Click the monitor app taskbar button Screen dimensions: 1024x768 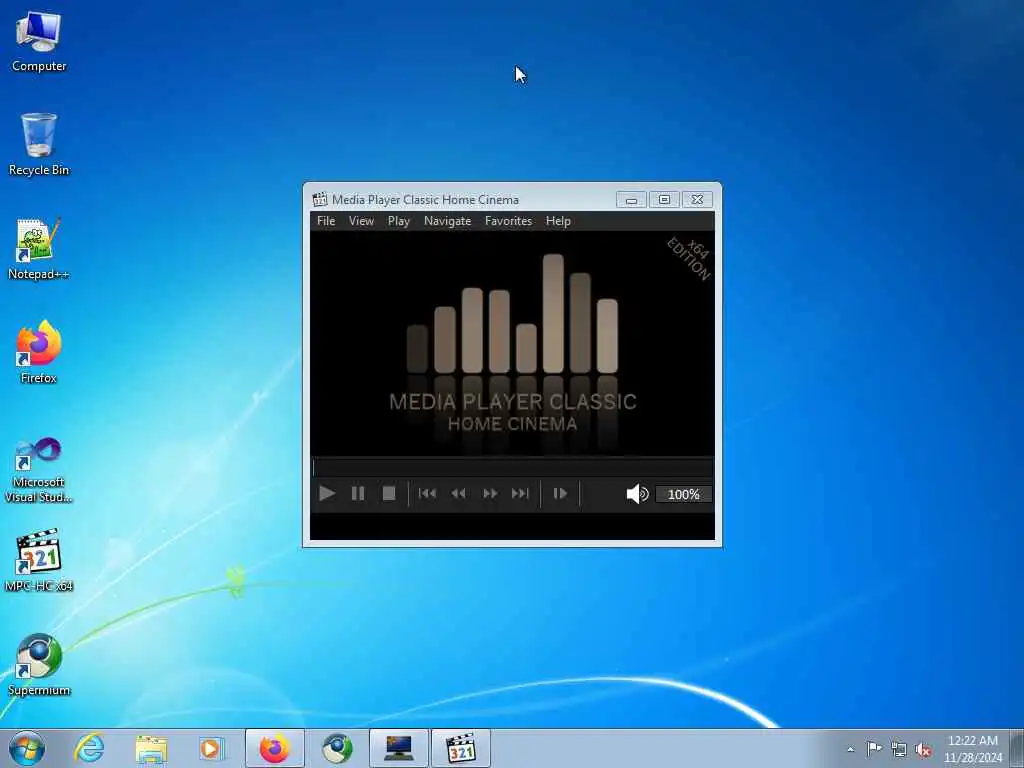point(398,748)
